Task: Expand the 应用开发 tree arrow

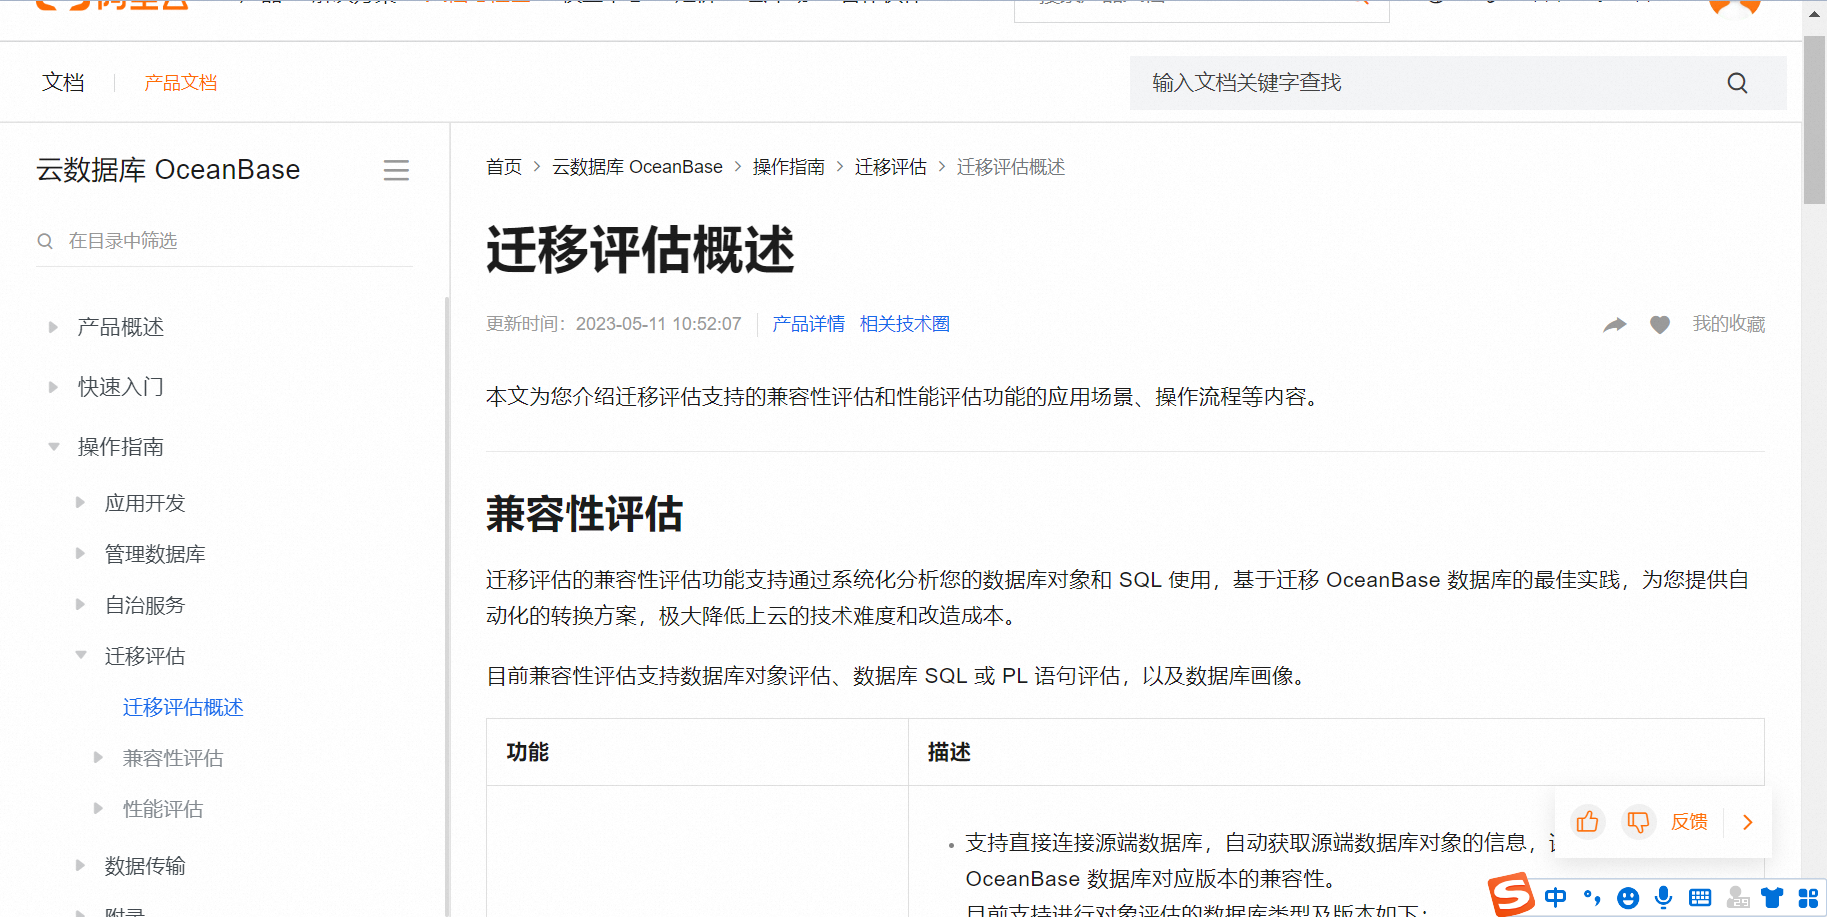Action: tap(80, 503)
